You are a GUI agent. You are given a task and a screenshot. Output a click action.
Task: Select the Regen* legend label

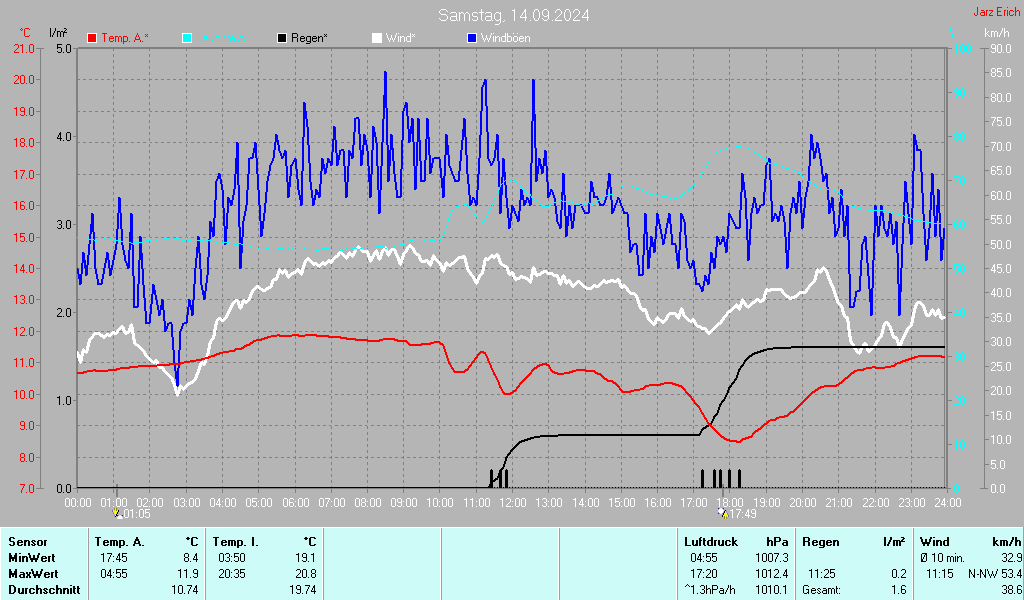[310, 38]
